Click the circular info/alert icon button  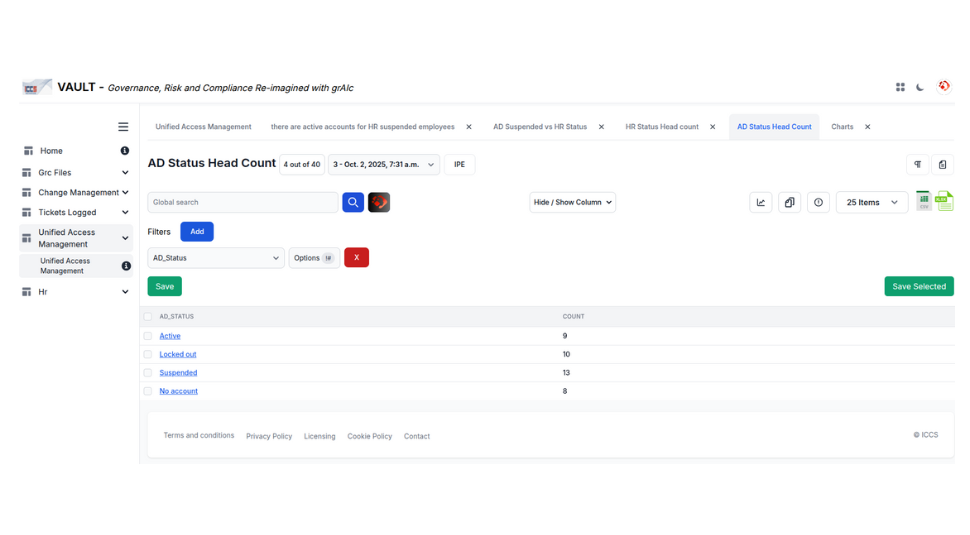click(x=818, y=202)
